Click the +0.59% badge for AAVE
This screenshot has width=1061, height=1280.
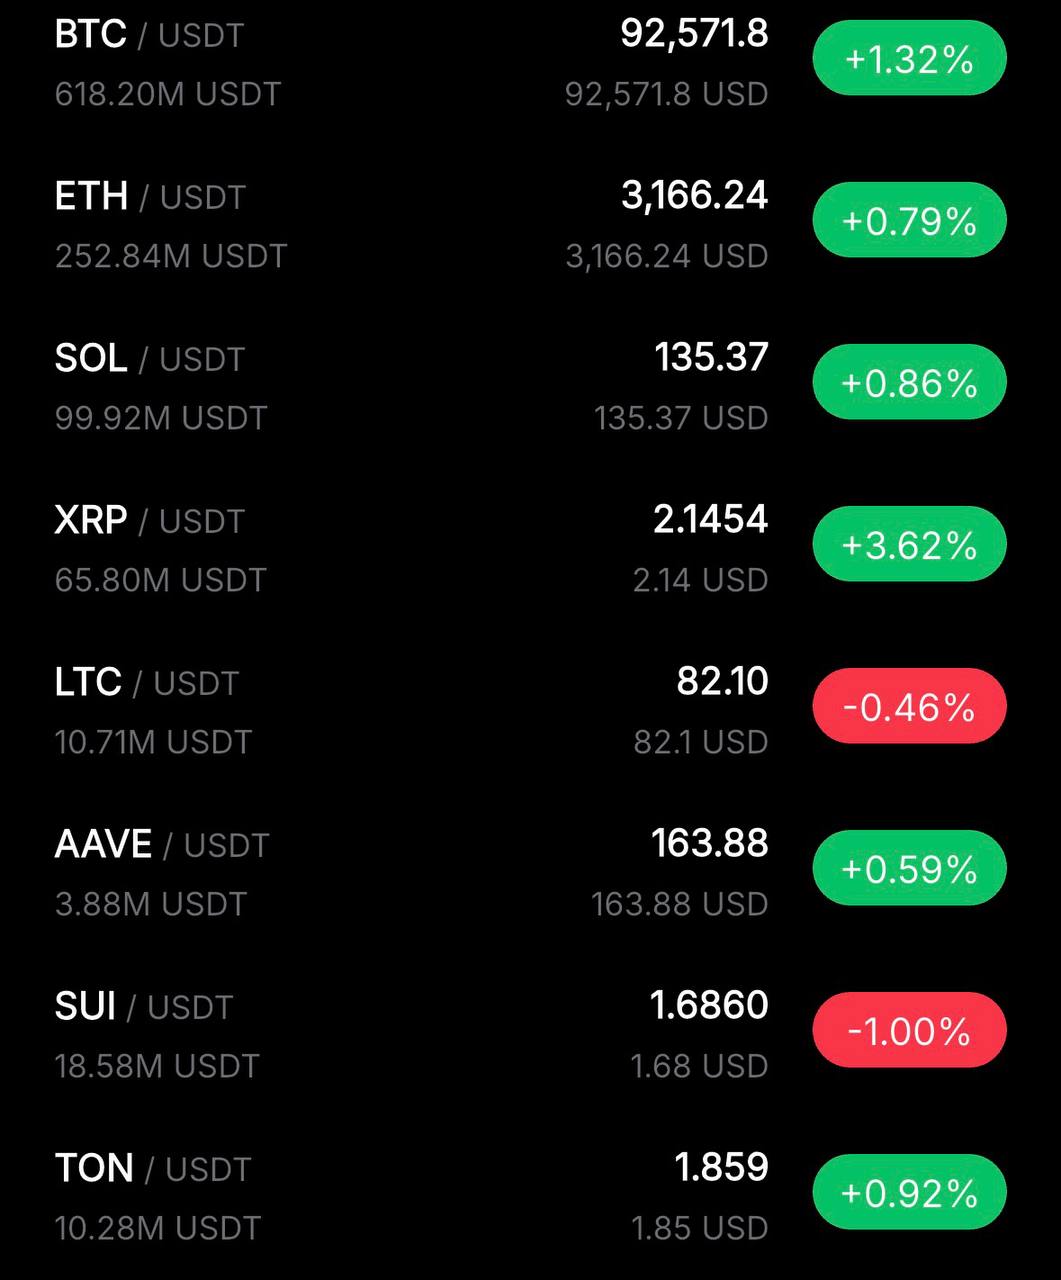pyautogui.click(x=909, y=869)
